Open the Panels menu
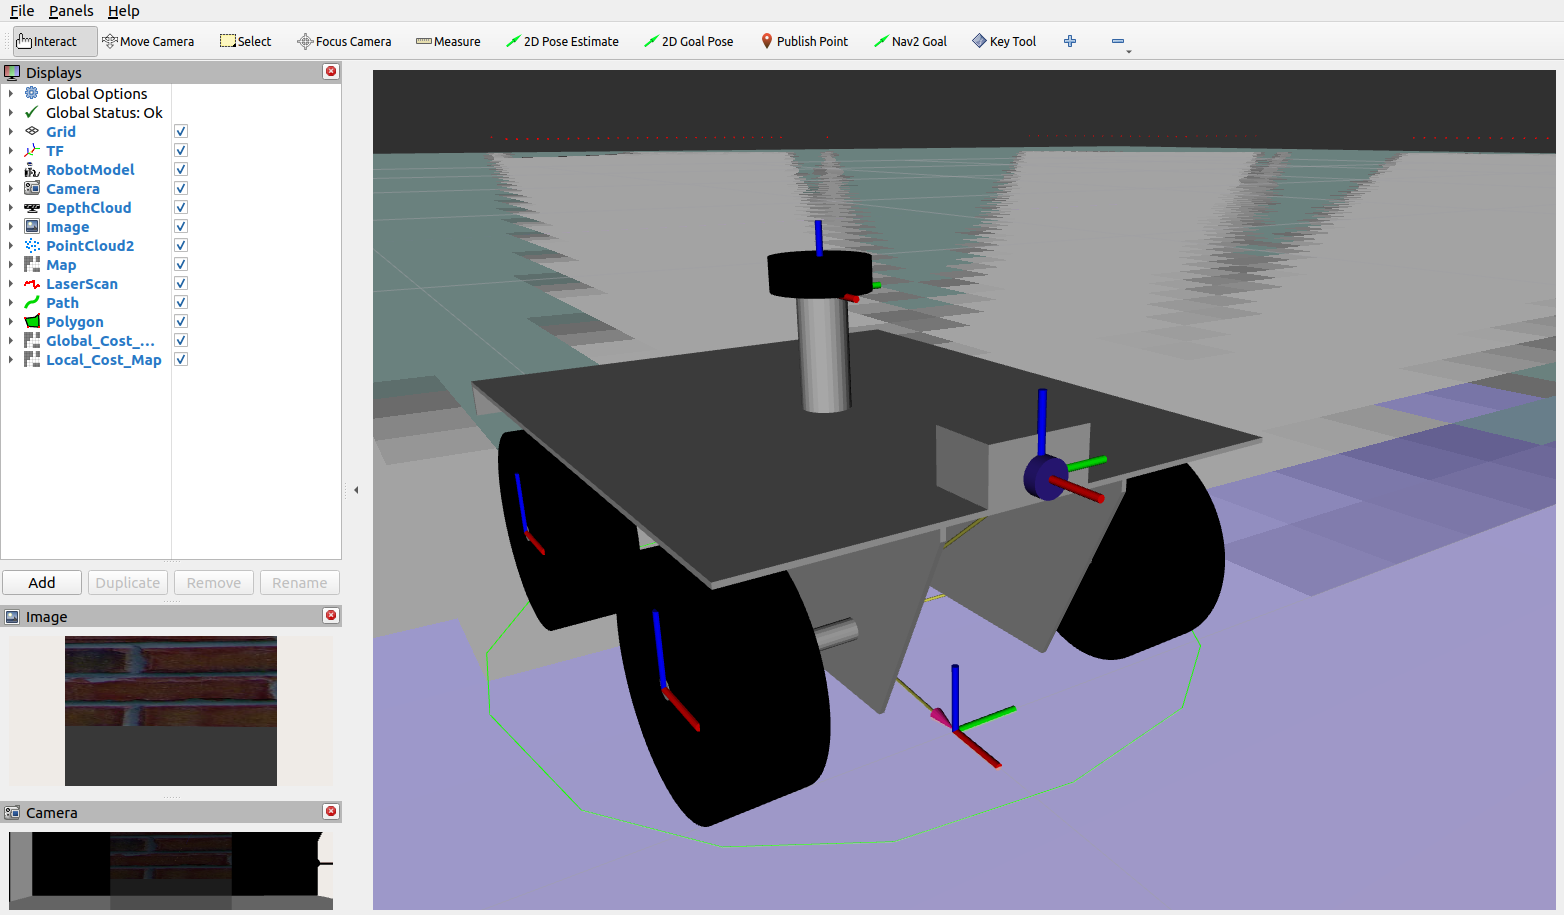This screenshot has width=1564, height=915. 71,11
